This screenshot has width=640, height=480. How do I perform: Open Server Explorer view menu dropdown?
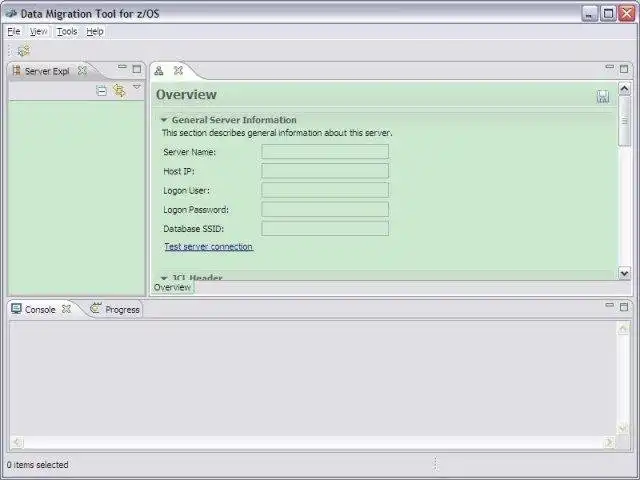point(137,87)
